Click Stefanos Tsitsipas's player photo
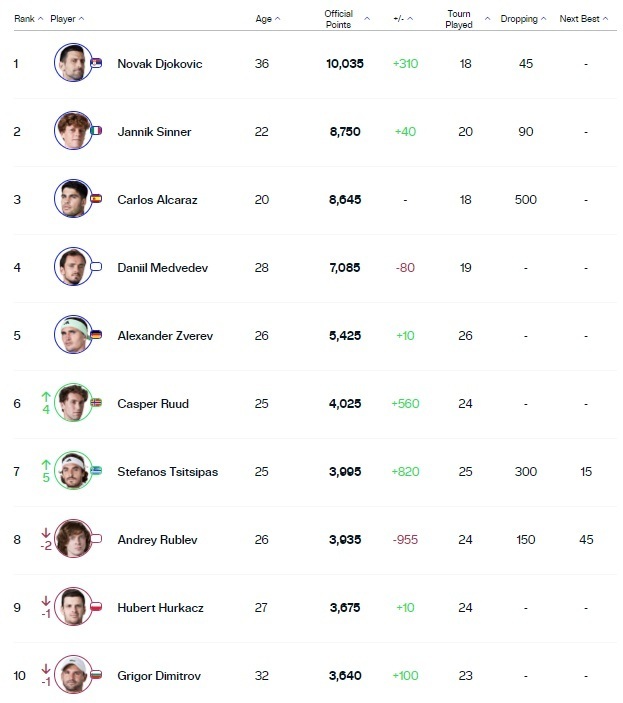 (x=72, y=471)
